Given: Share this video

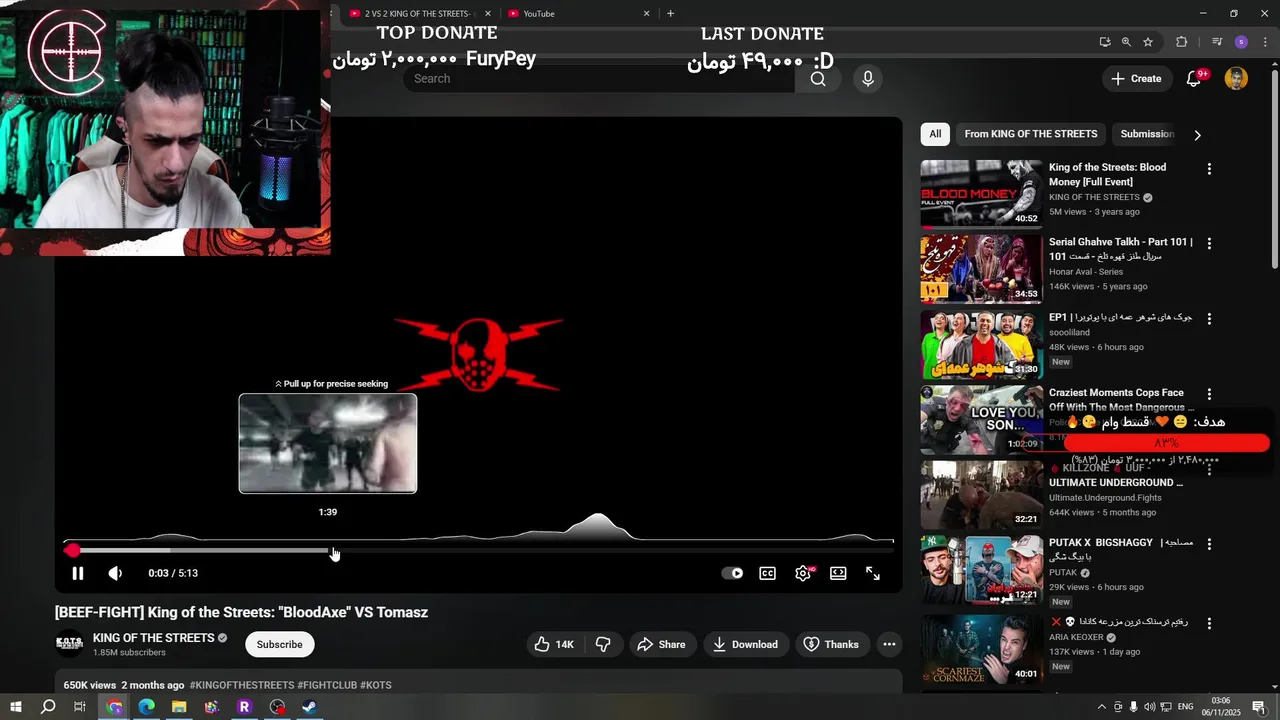Looking at the screenshot, I should [x=661, y=644].
